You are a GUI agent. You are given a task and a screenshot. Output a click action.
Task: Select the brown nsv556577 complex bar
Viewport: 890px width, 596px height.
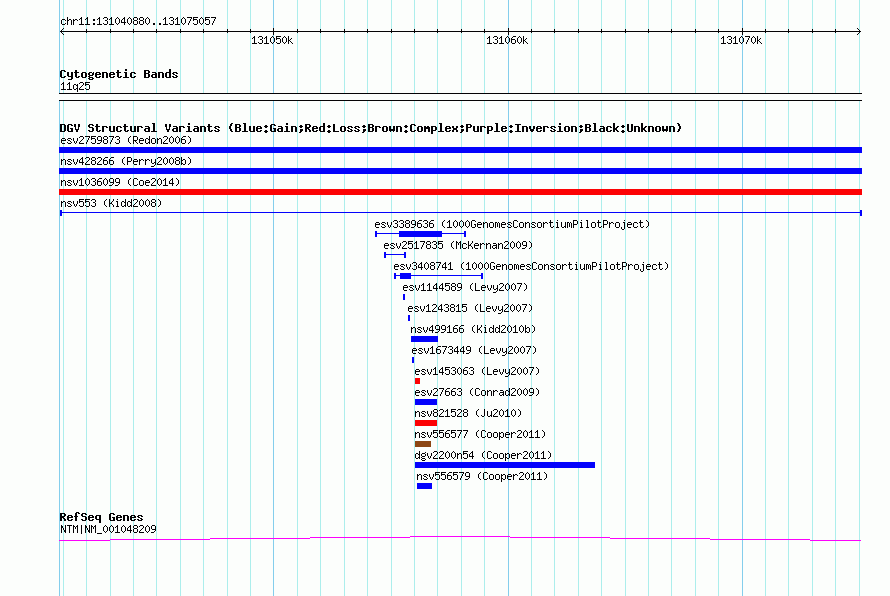(x=423, y=444)
